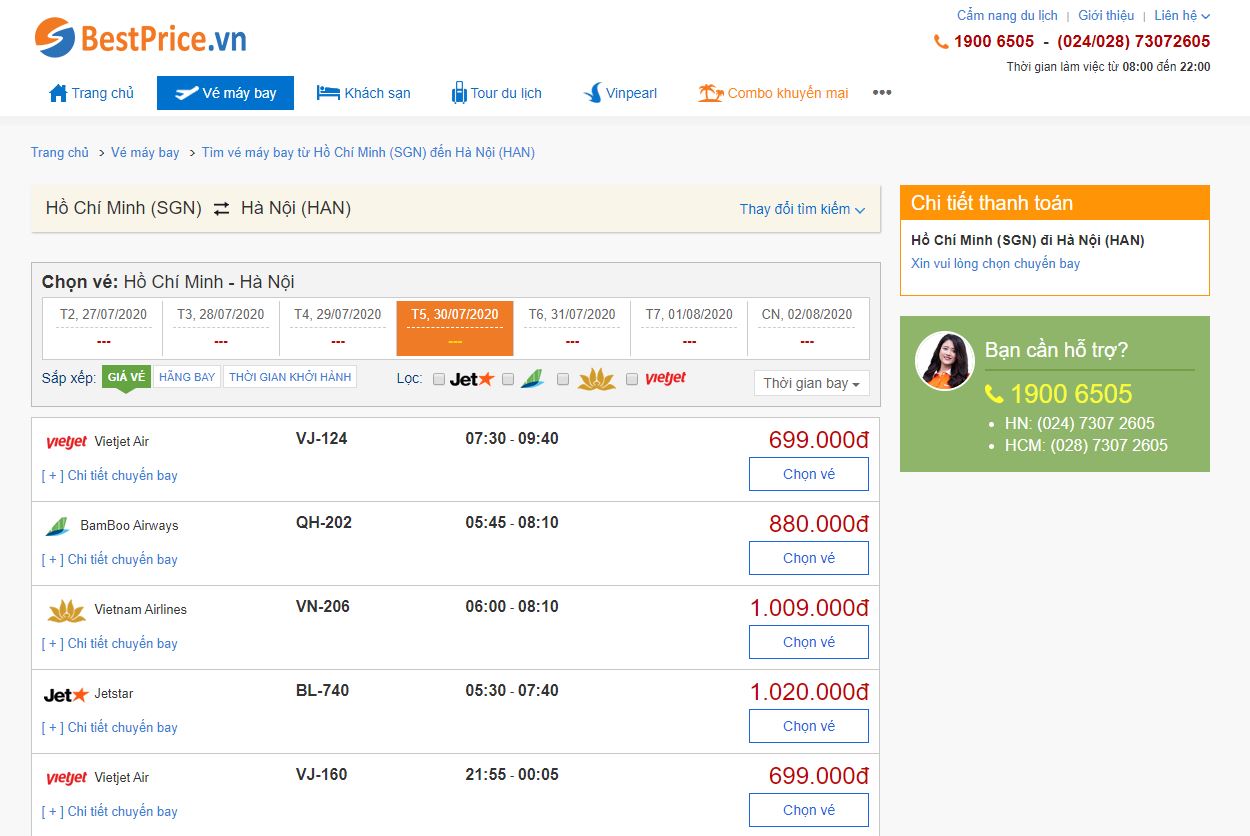This screenshot has width=1250, height=836.
Task: Click the Vietjet logo in the filter row
Action: [666, 378]
